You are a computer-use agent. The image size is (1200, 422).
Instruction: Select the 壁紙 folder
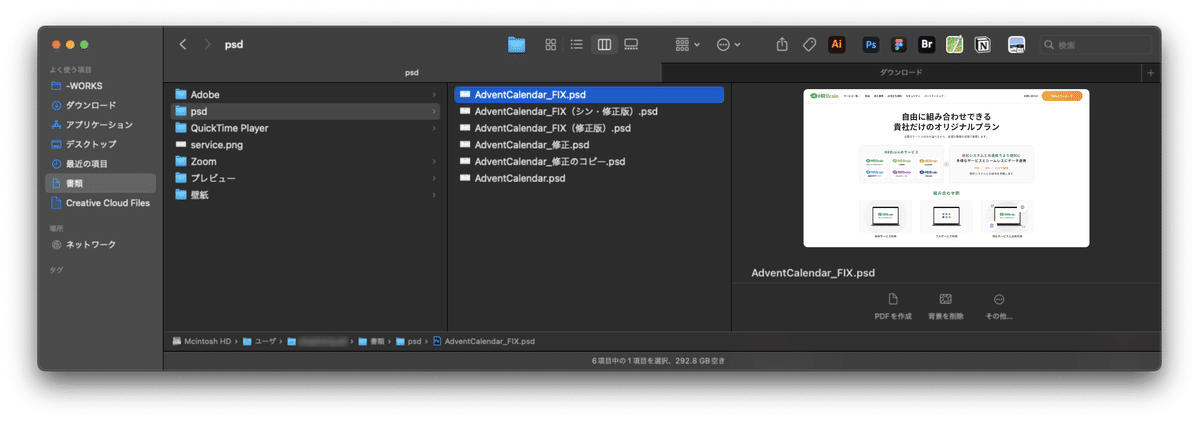(x=305, y=195)
